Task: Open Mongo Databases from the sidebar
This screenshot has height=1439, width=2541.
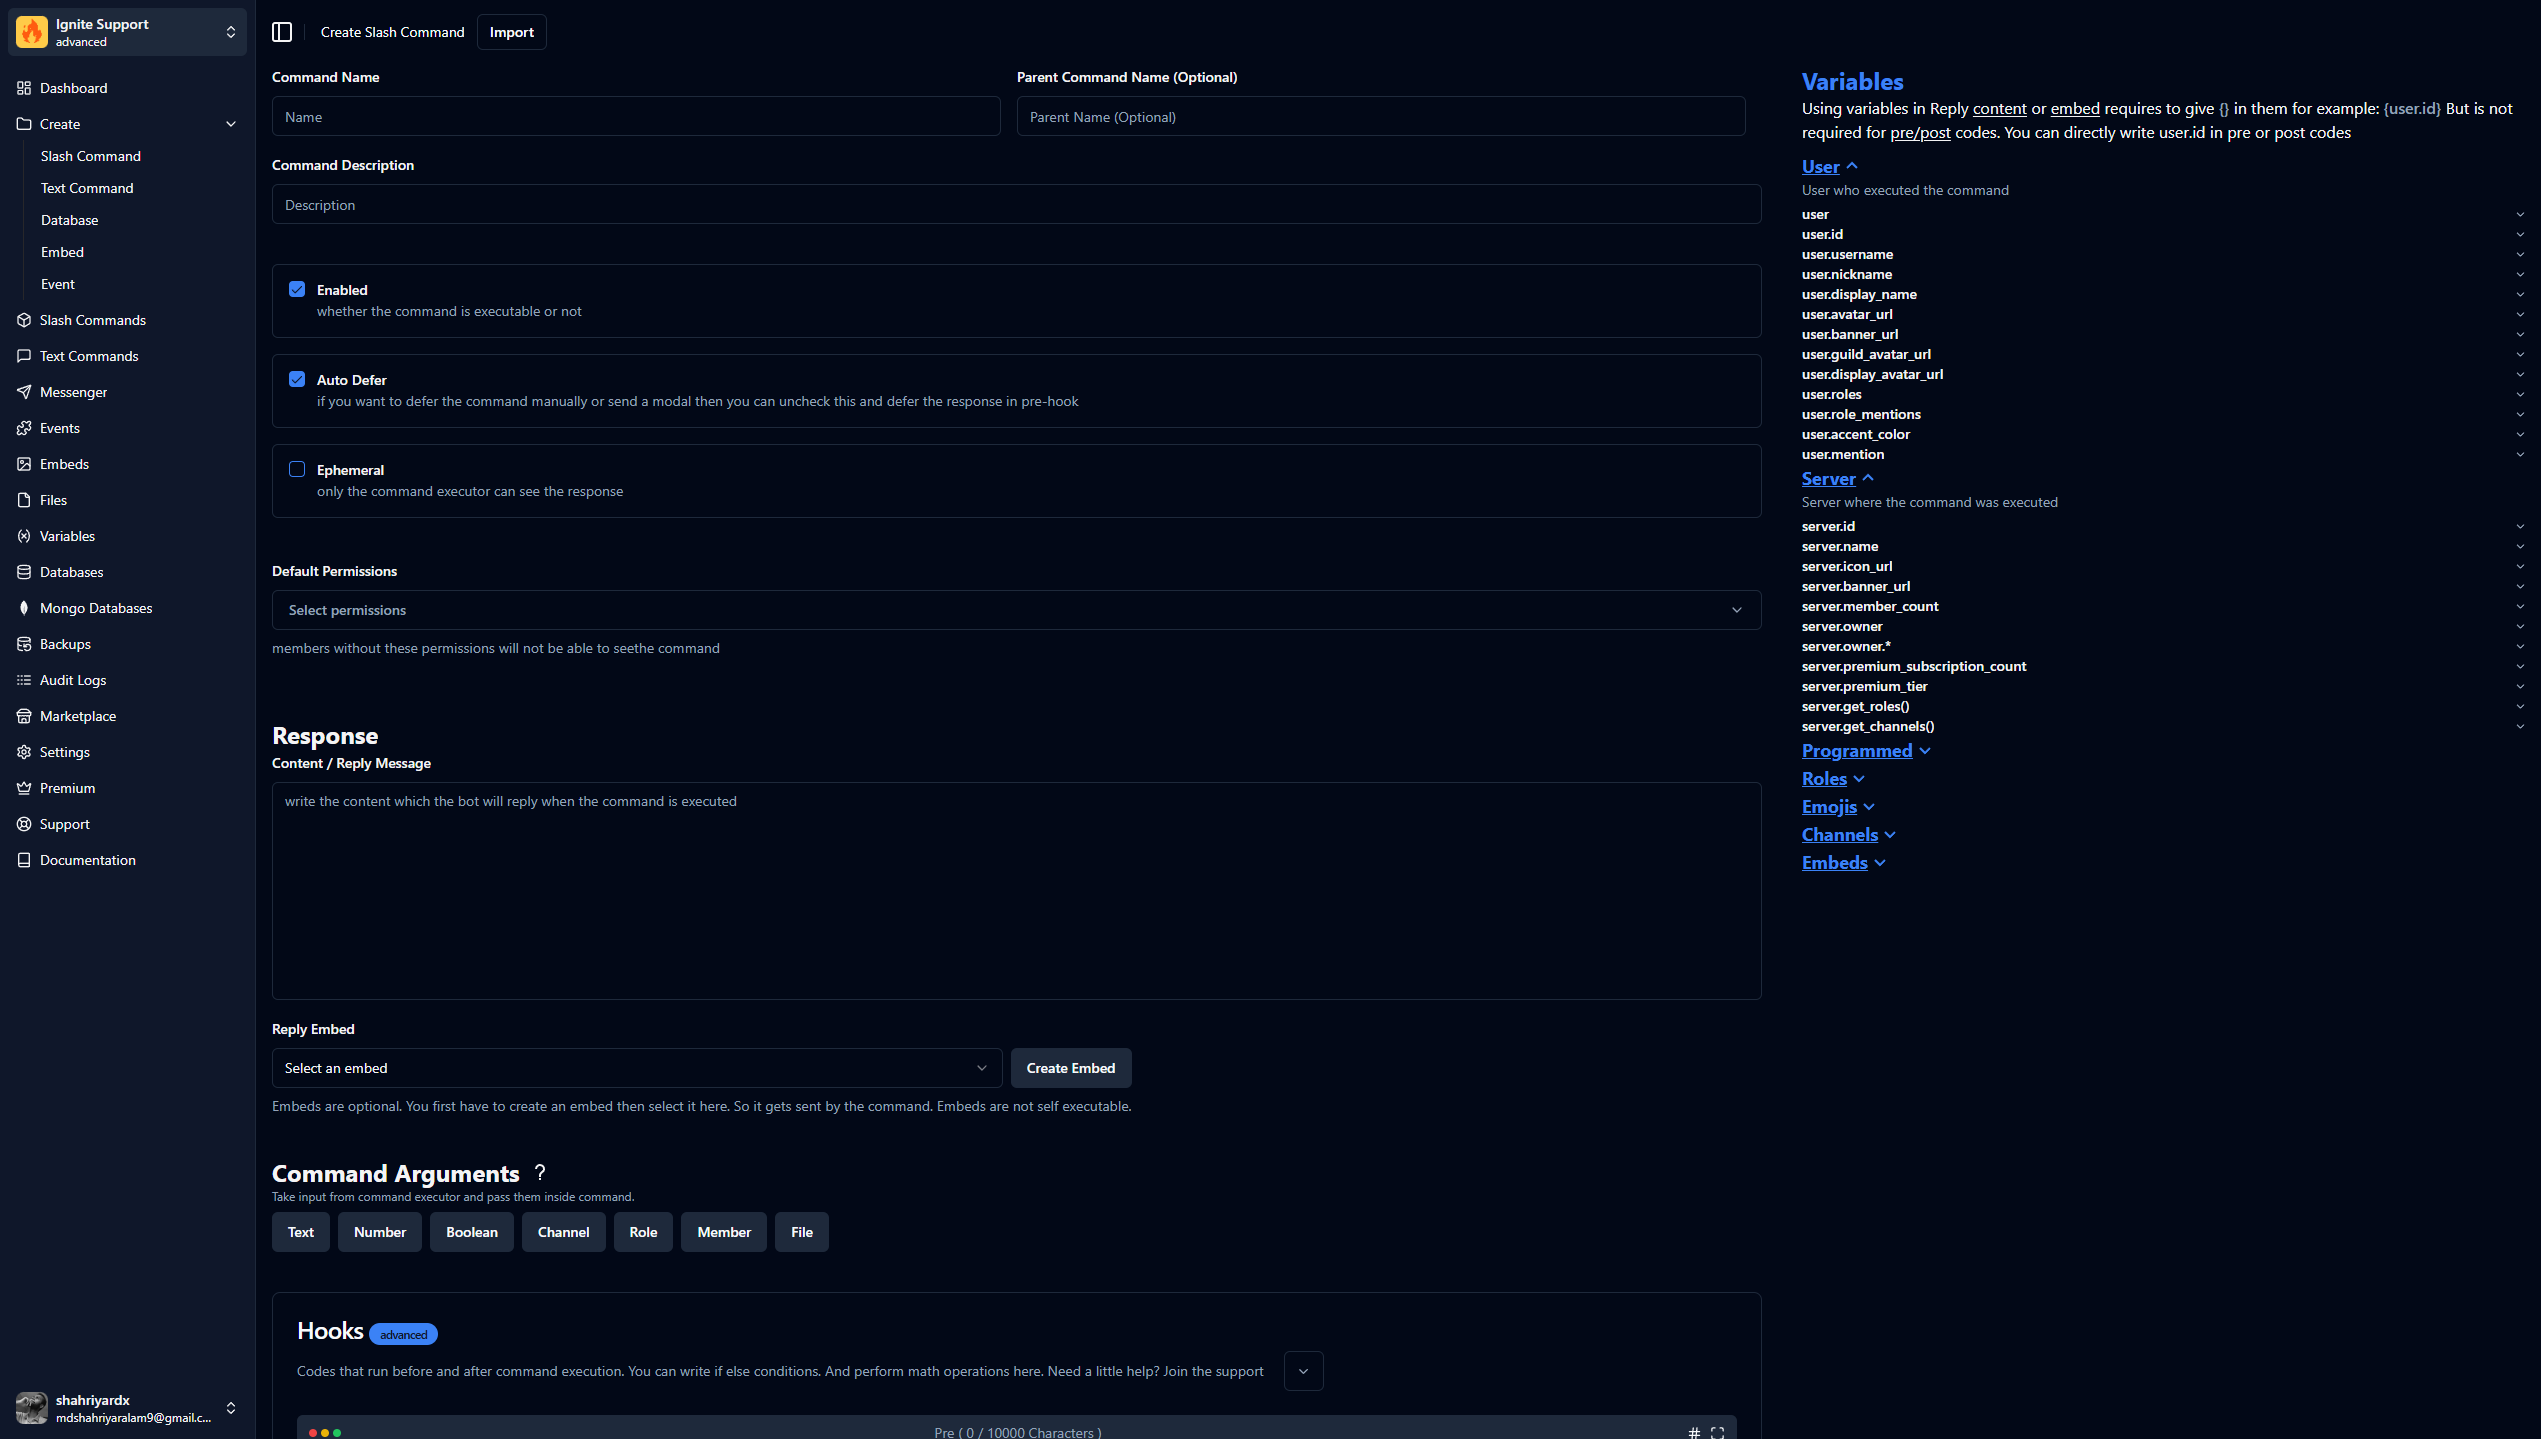Action: [96, 607]
